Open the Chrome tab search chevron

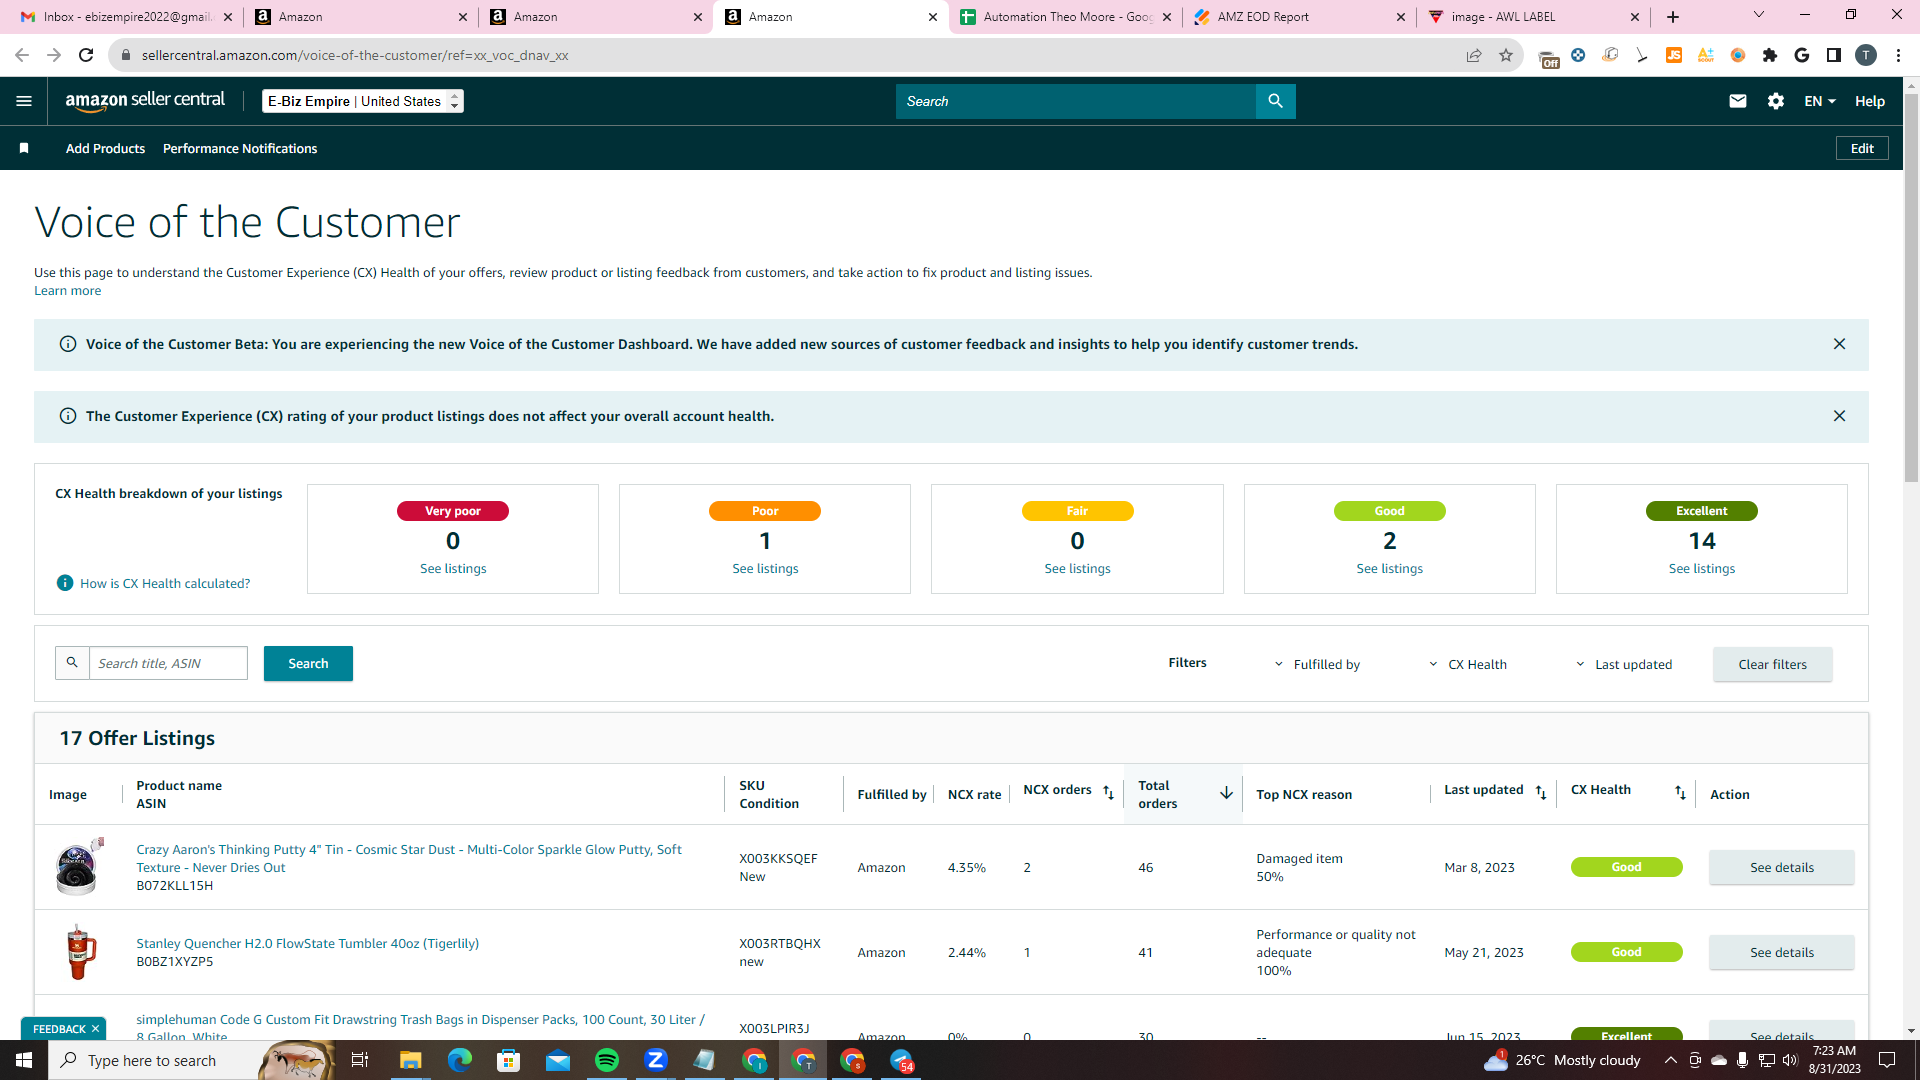tap(1759, 15)
